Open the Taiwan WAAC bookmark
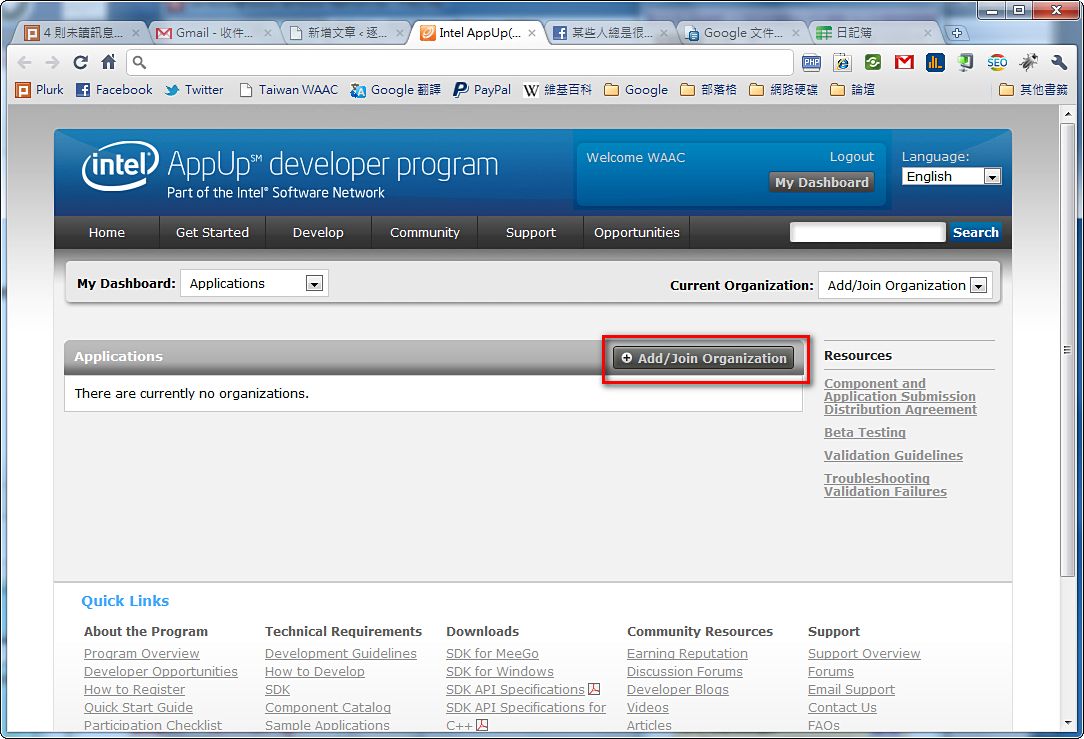 [x=289, y=90]
